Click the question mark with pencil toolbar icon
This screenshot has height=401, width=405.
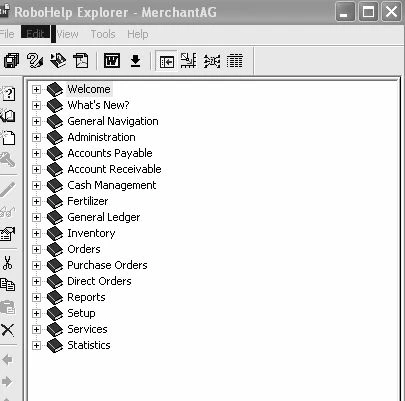click(35, 61)
